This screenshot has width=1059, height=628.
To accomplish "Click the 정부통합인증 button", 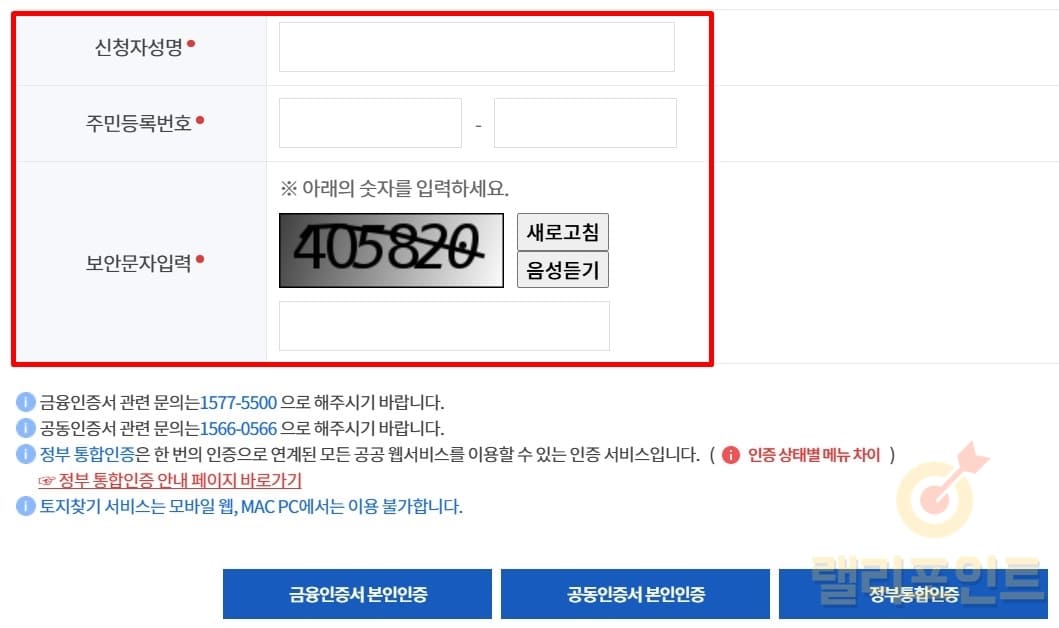I will [x=913, y=594].
